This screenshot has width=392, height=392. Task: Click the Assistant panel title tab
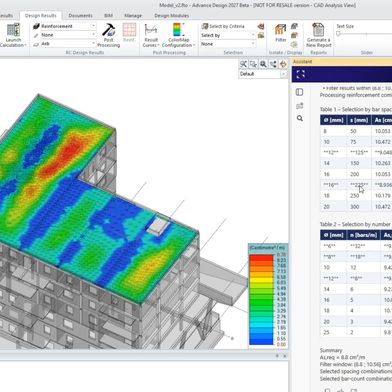tap(302, 62)
